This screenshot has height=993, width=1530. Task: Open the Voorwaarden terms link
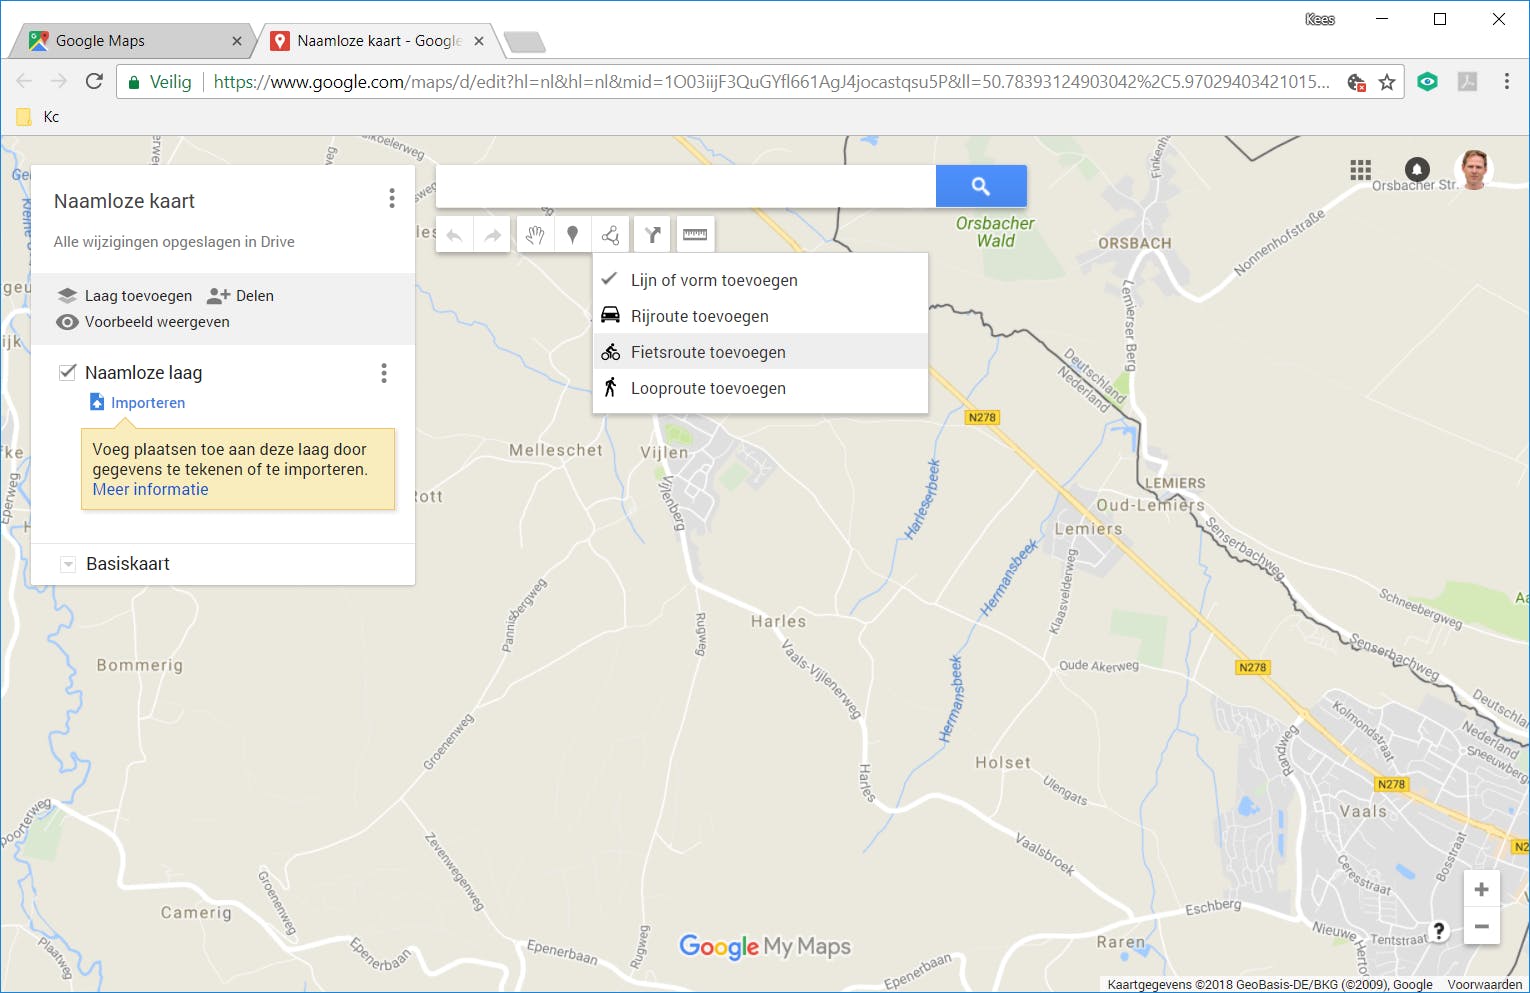coord(1484,985)
